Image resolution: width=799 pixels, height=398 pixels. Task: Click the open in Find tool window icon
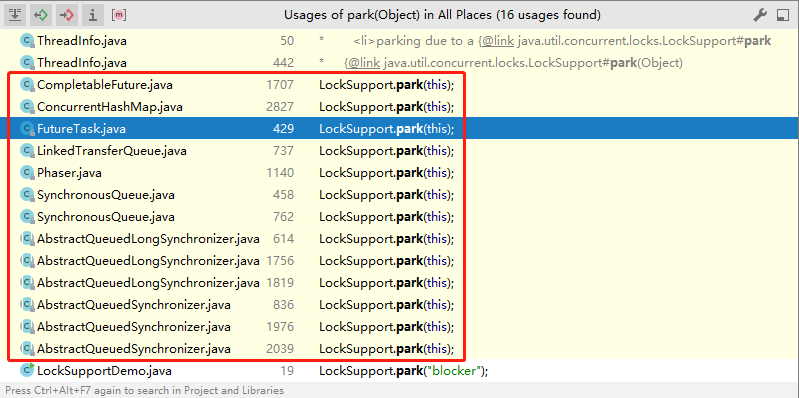[783, 16]
